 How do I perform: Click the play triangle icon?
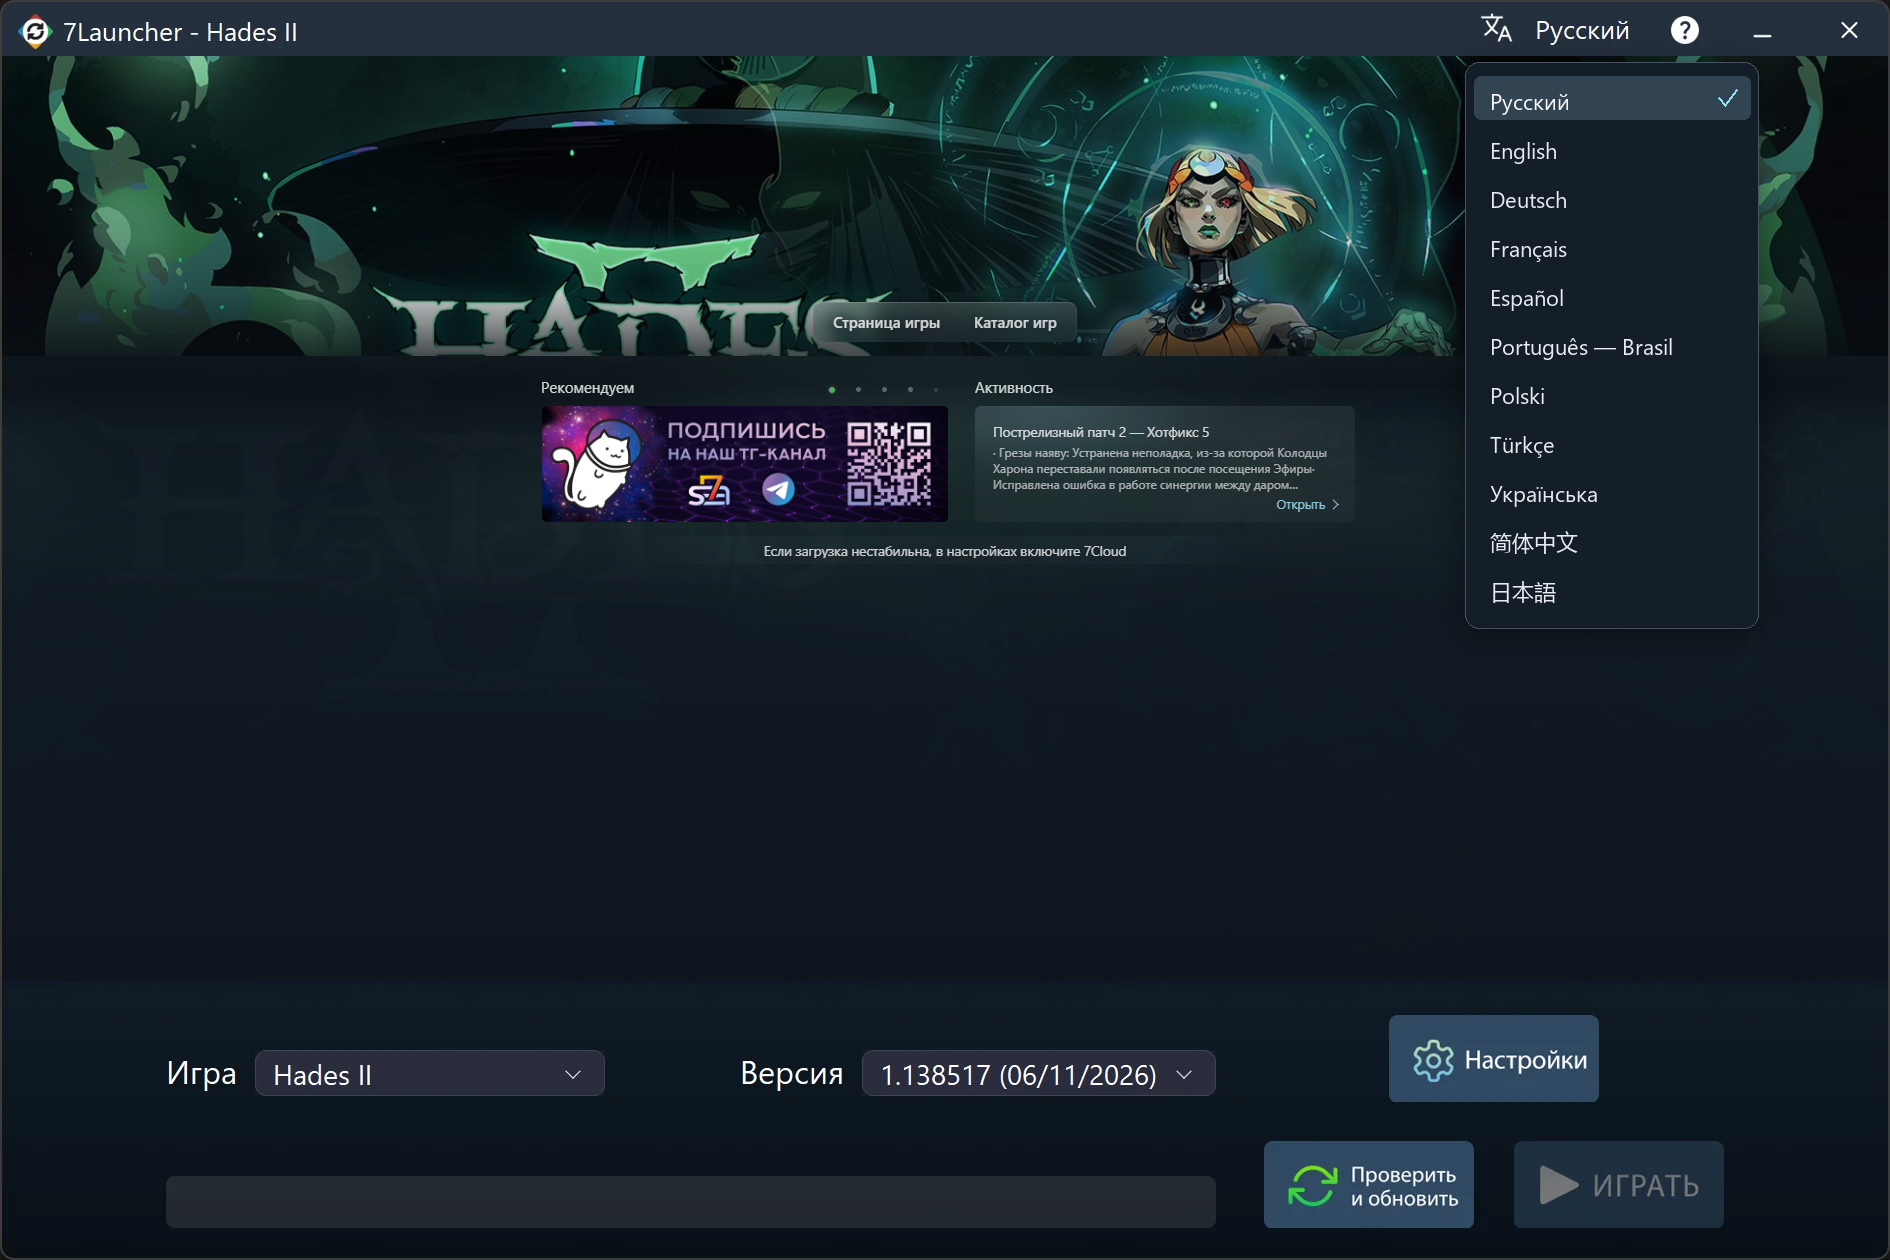pyautogui.click(x=1558, y=1186)
